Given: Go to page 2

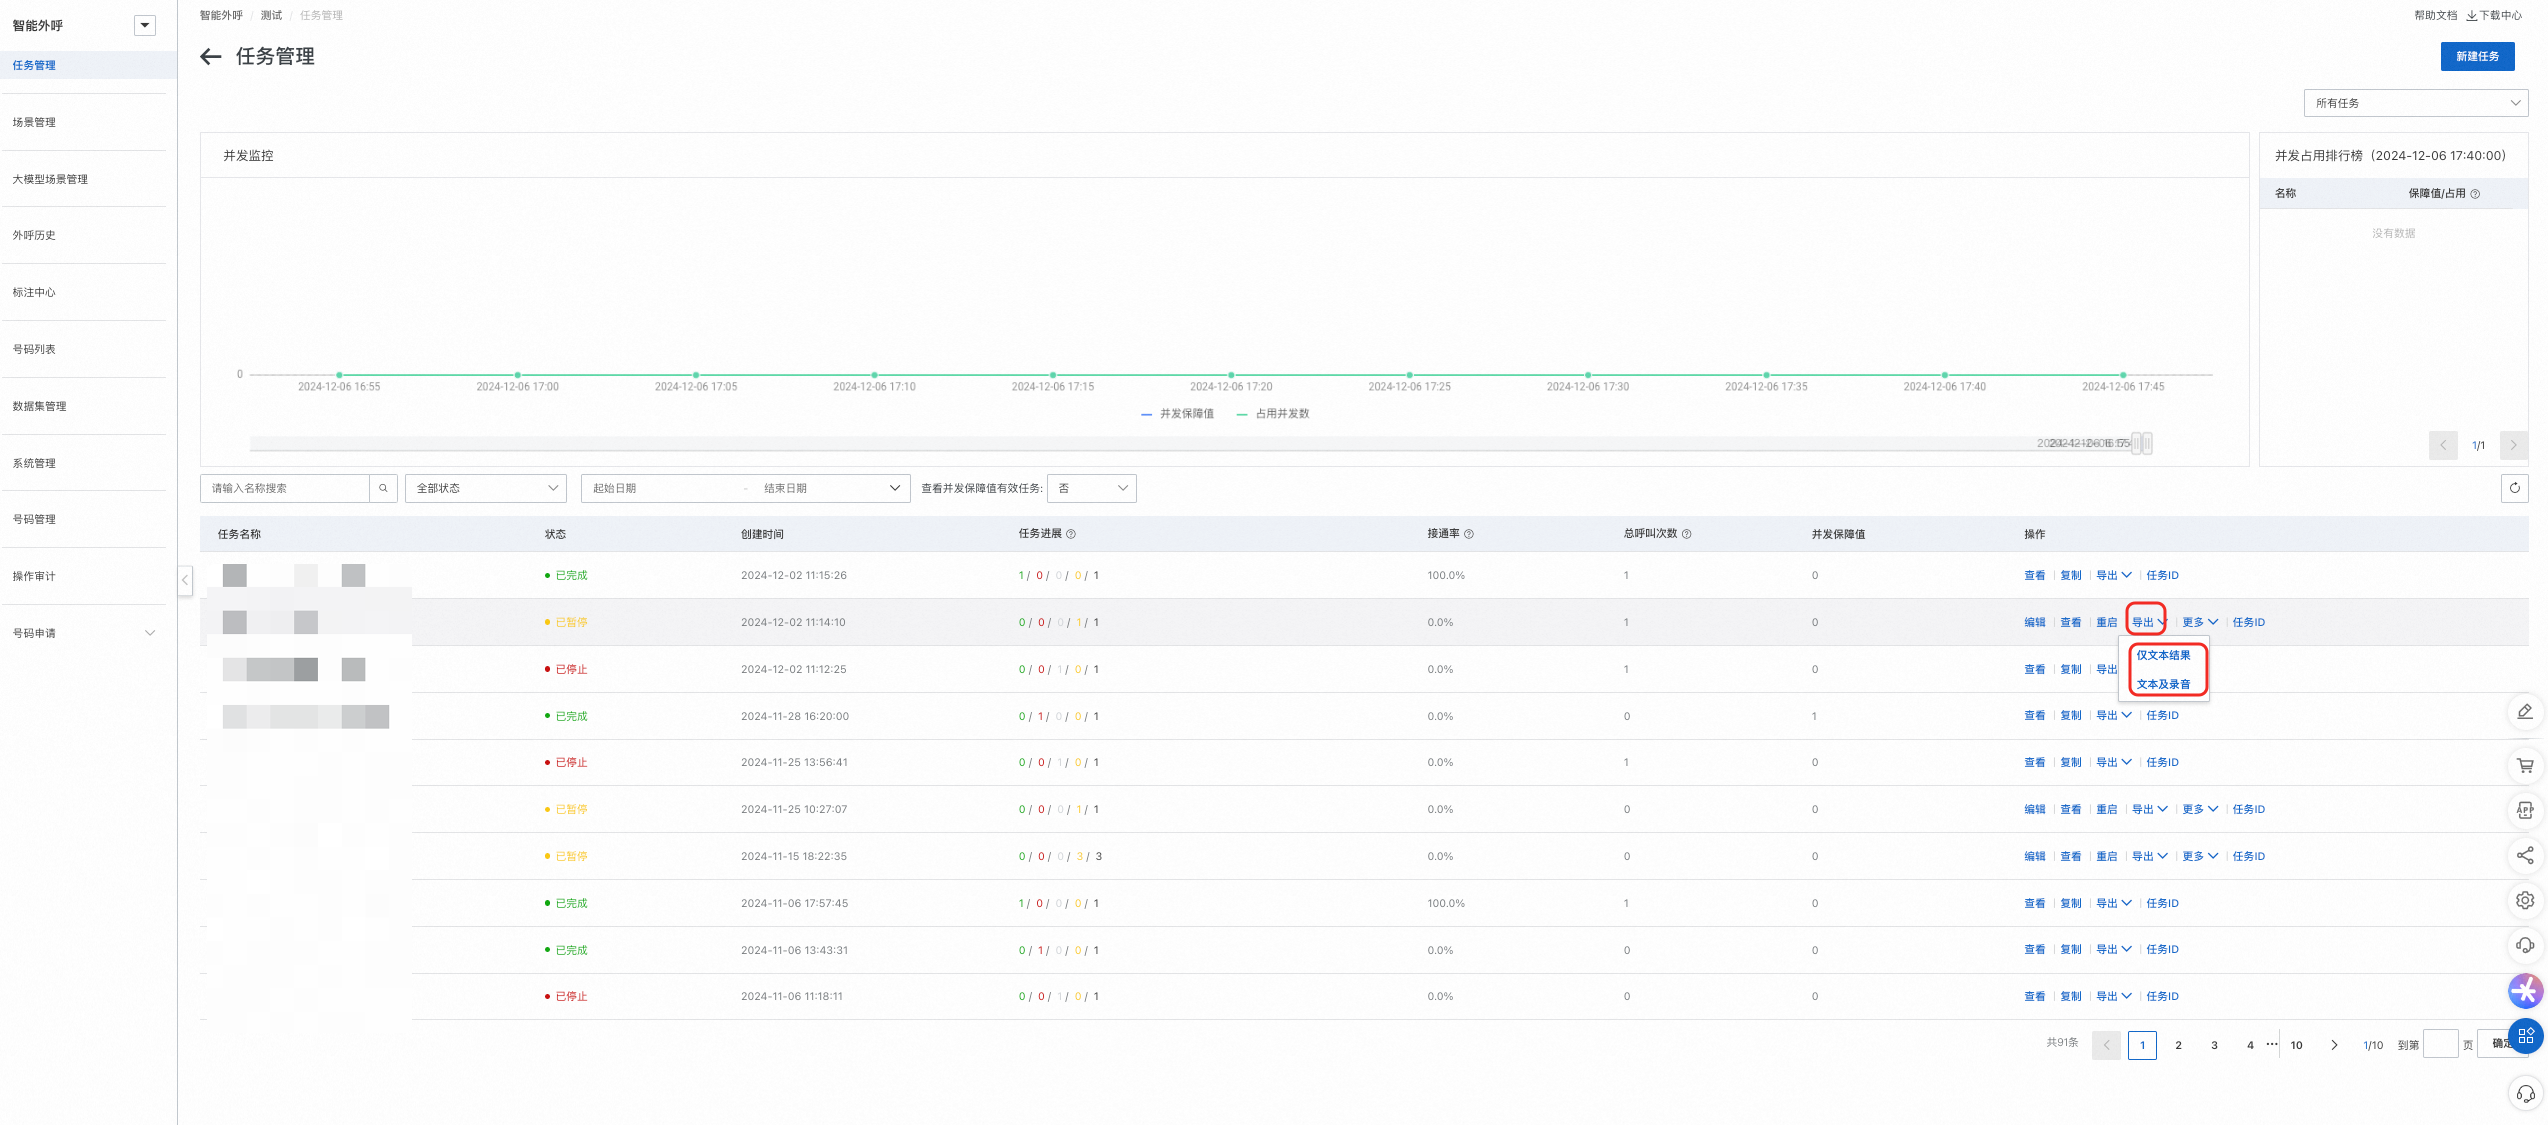Looking at the screenshot, I should pyautogui.click(x=2178, y=1045).
